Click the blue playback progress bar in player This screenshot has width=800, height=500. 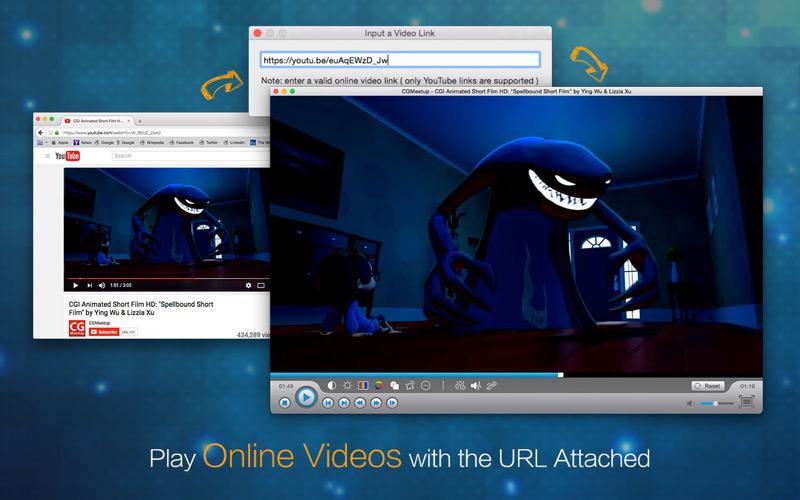click(x=416, y=375)
